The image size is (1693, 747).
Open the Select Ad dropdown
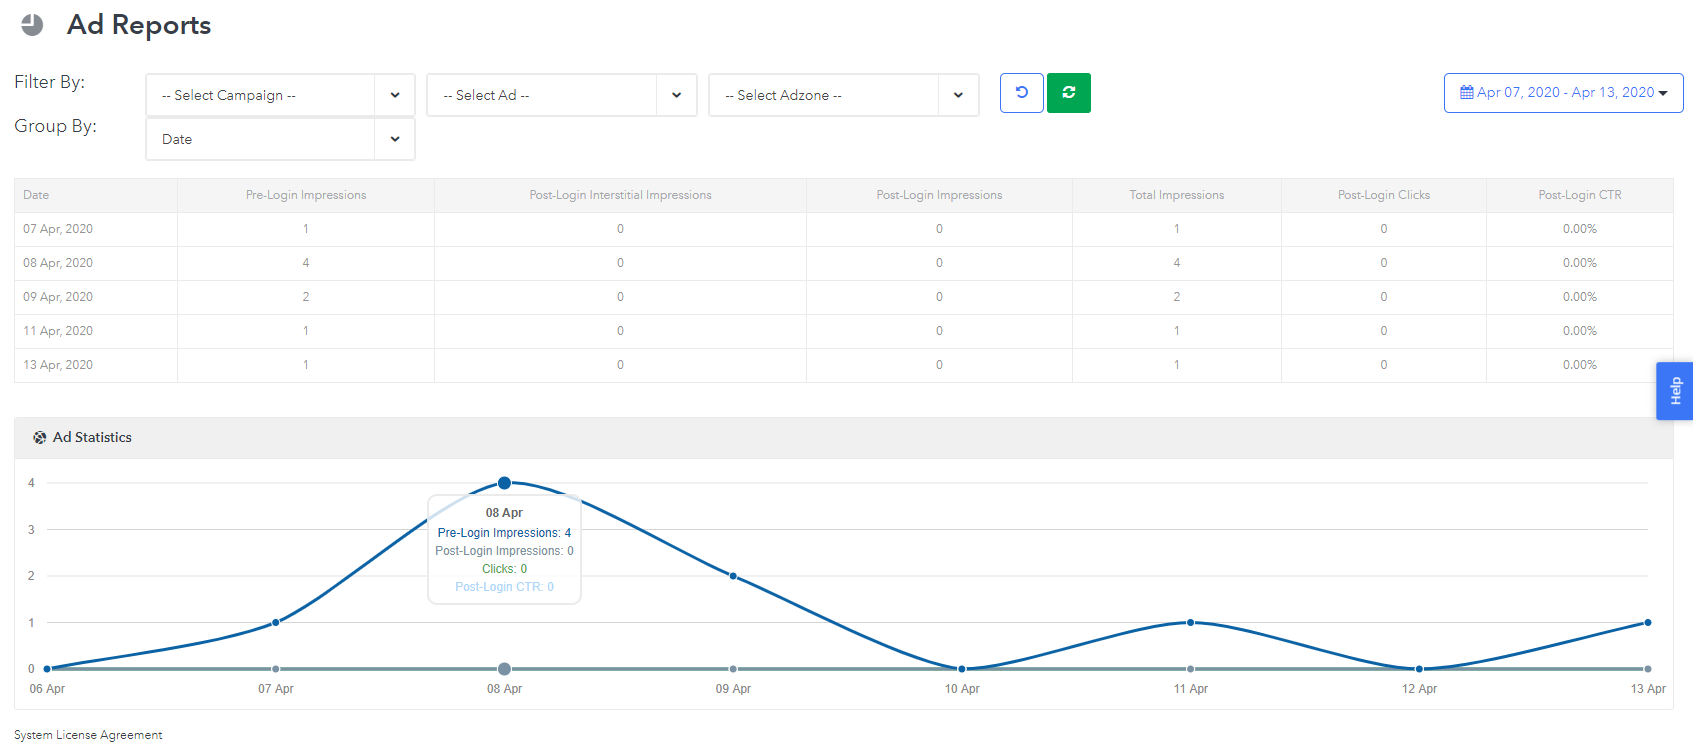tap(562, 95)
